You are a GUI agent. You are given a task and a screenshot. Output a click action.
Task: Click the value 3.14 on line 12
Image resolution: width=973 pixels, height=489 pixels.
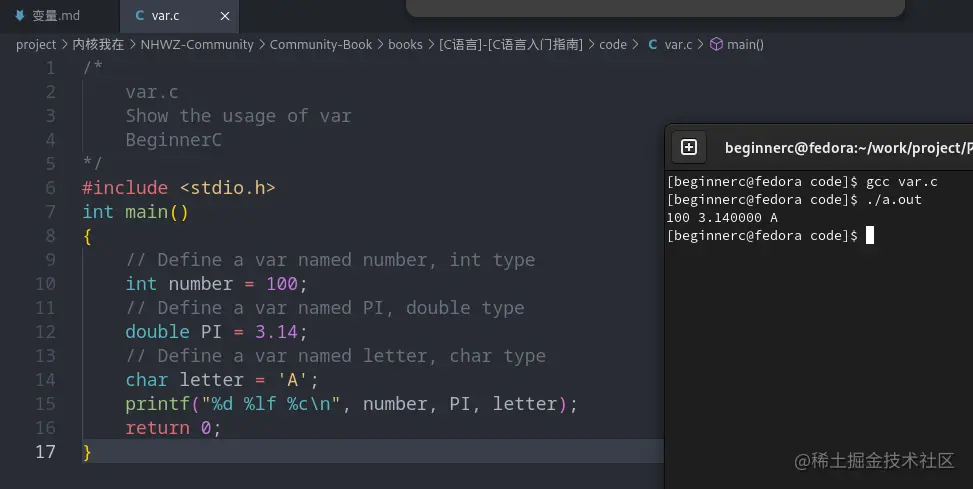(276, 331)
